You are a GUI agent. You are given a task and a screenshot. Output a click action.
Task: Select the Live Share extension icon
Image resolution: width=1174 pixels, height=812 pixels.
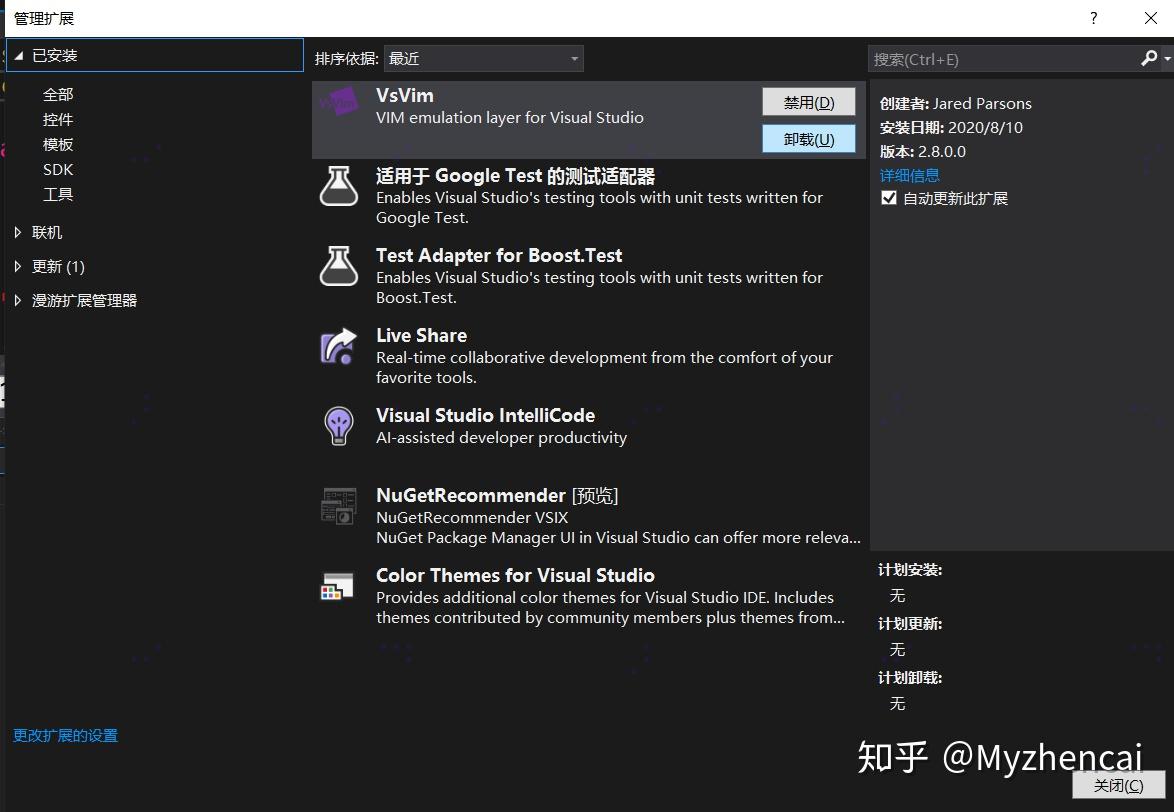339,346
